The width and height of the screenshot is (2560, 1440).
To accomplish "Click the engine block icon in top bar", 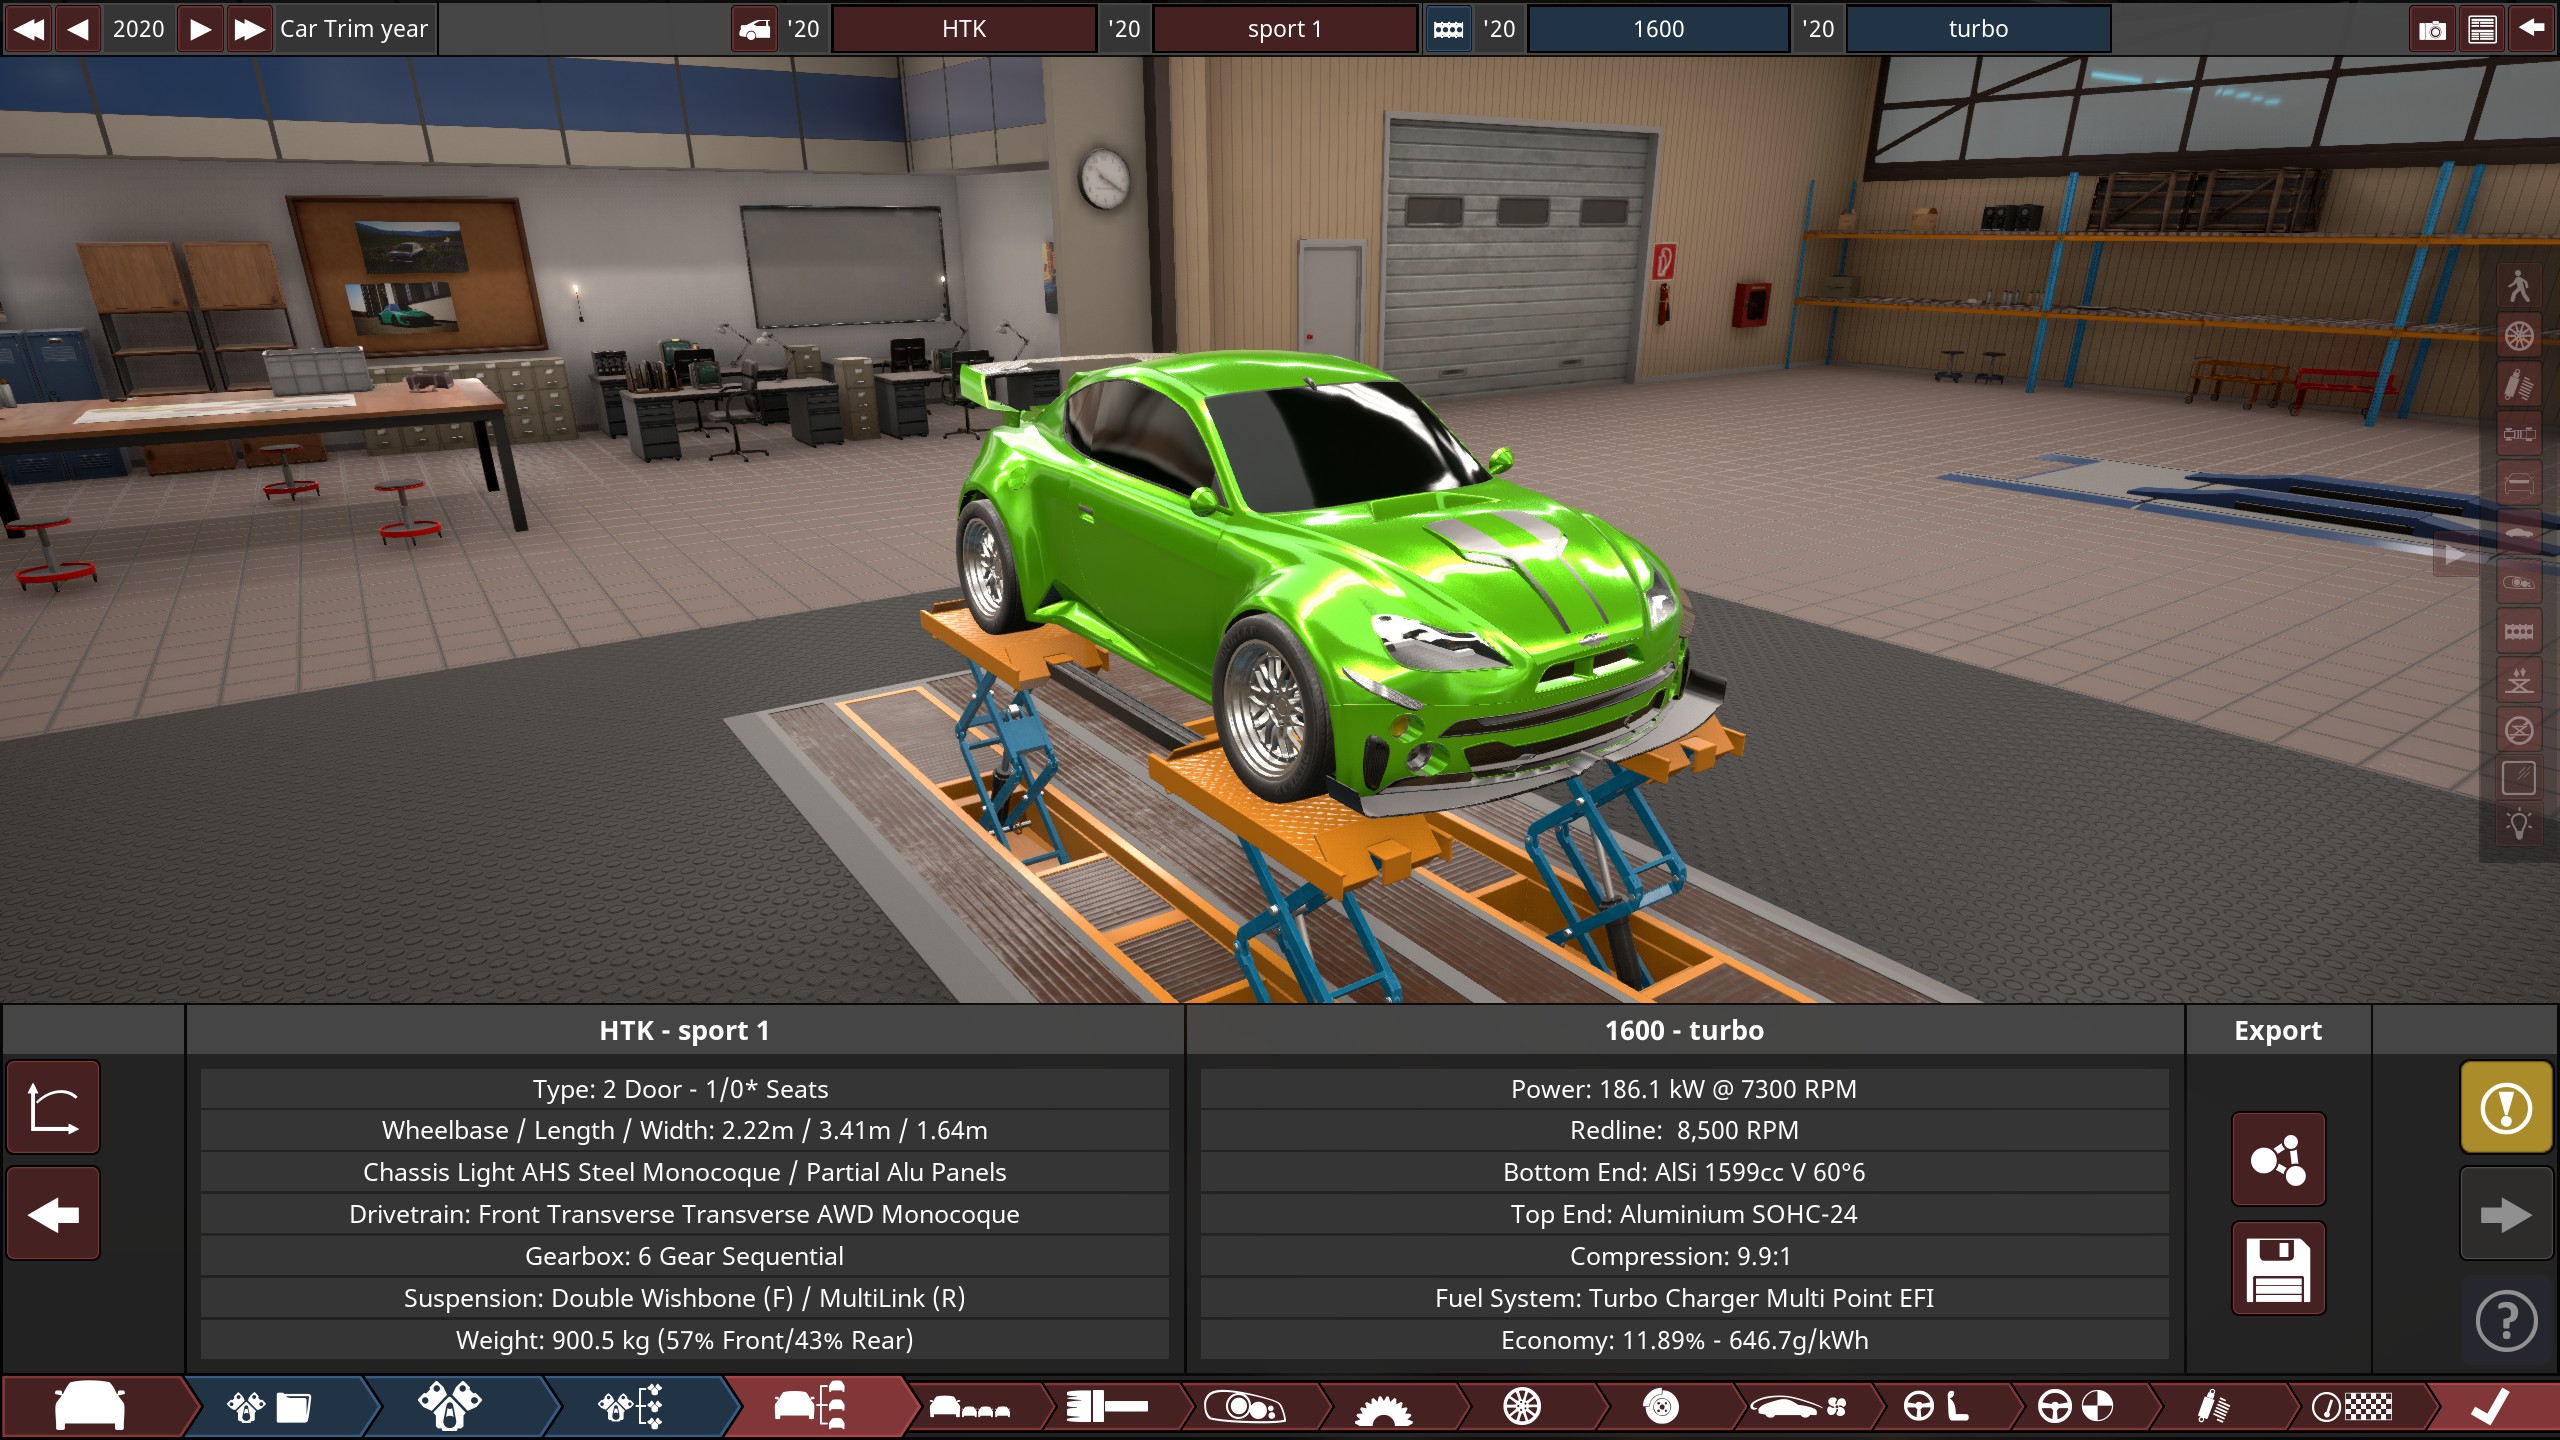I will click(x=1448, y=29).
